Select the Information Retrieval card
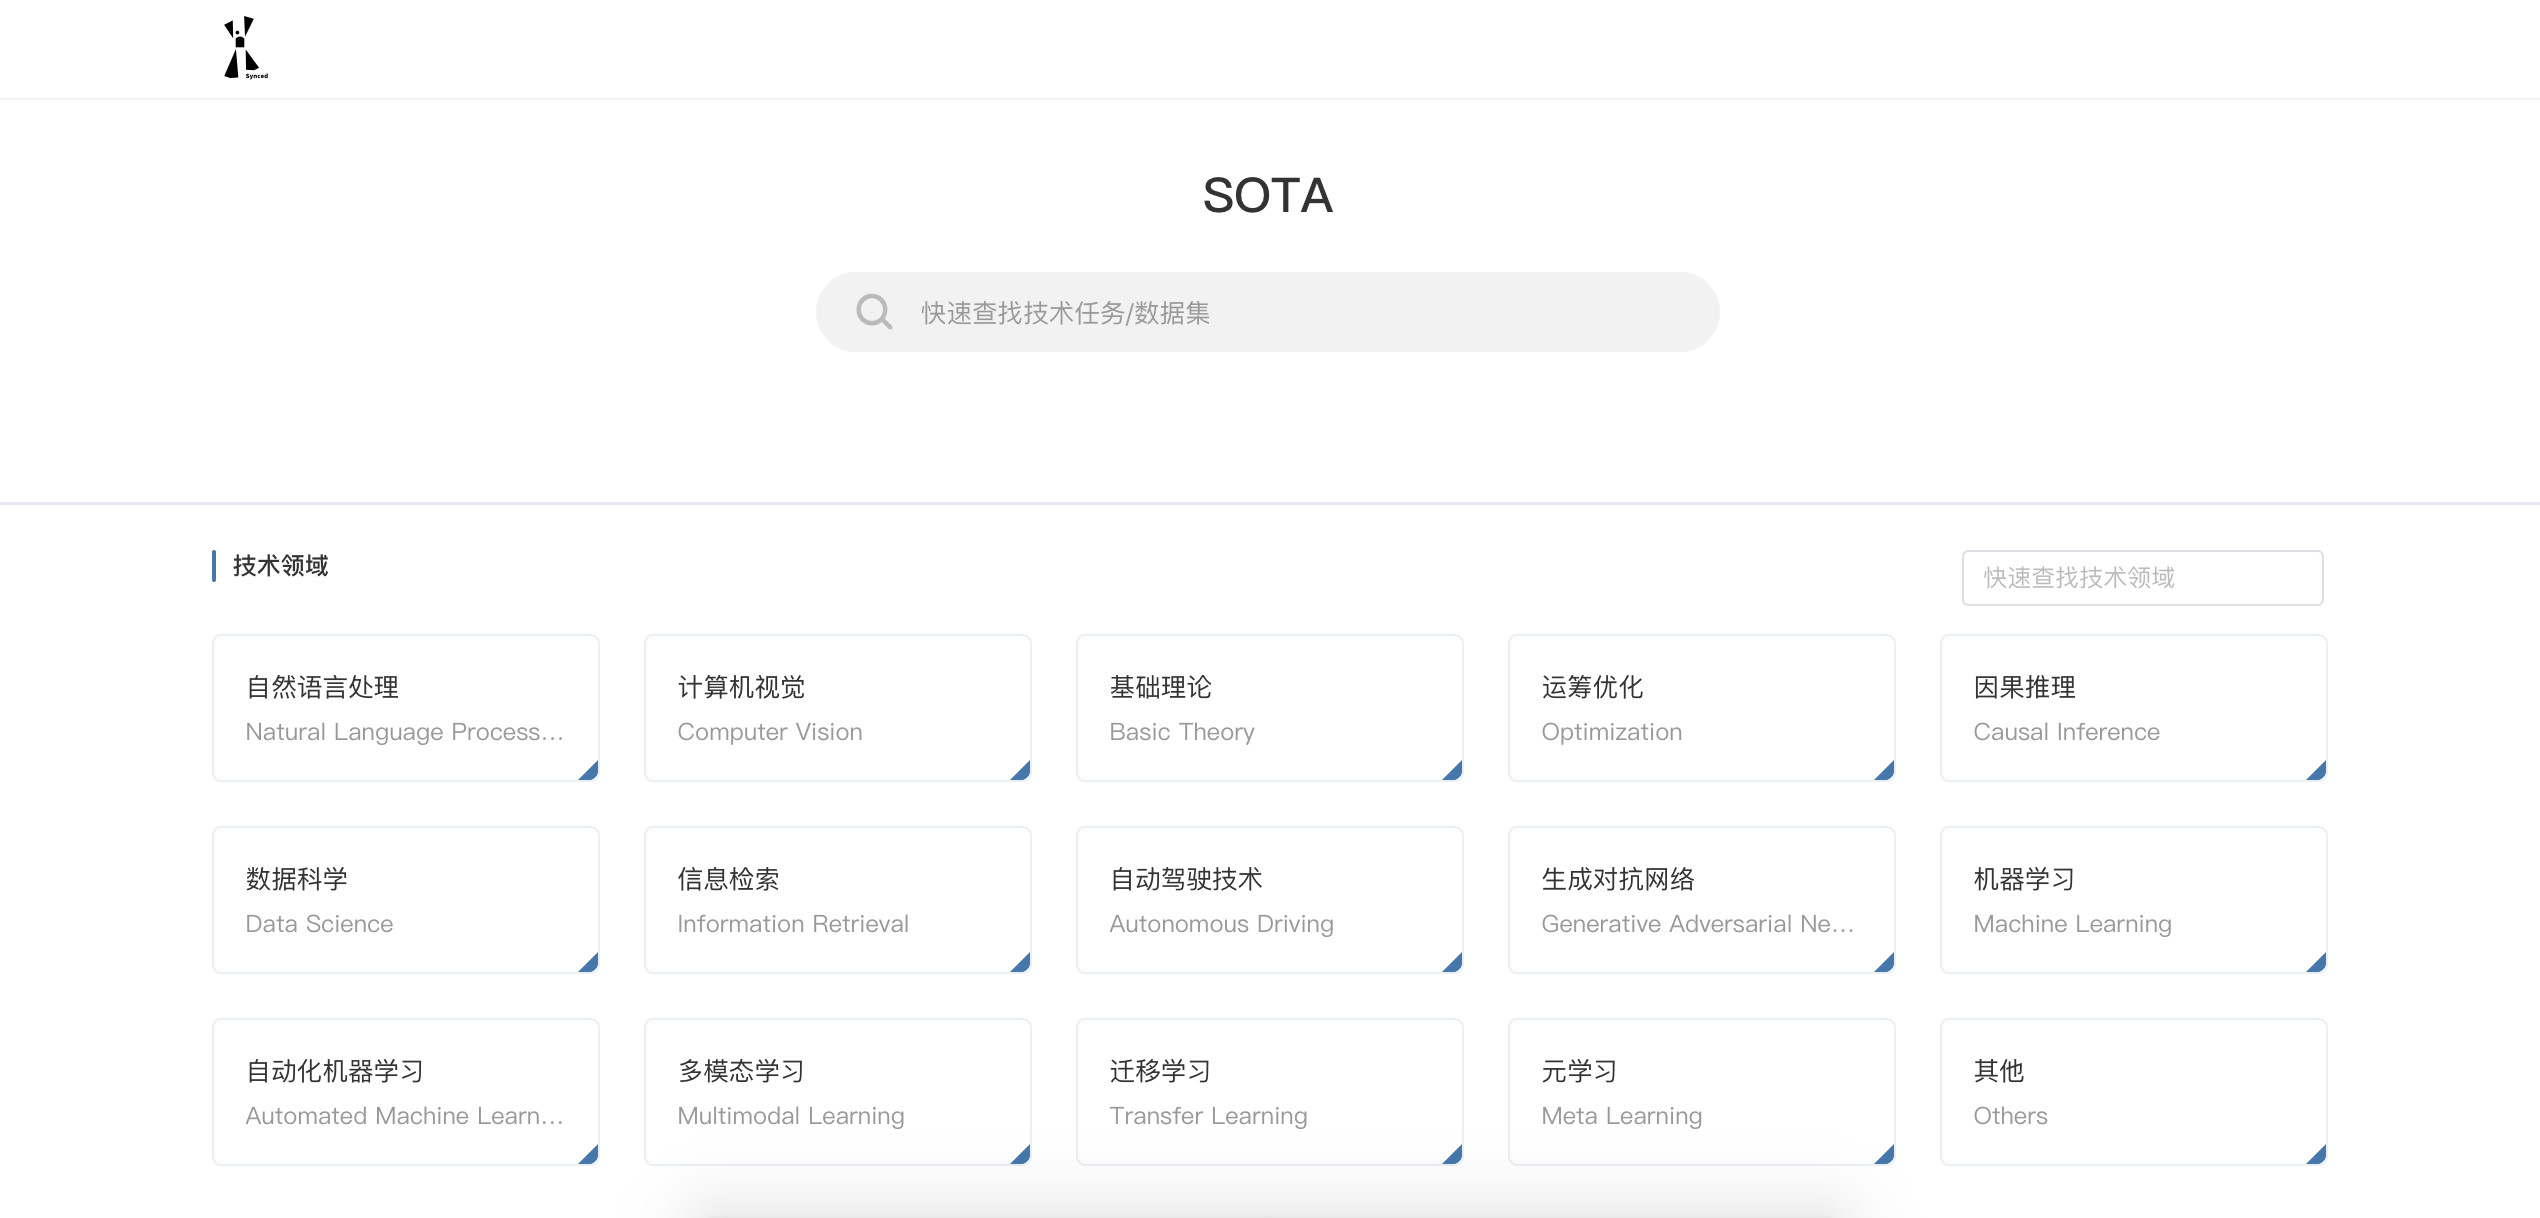The width and height of the screenshot is (2540, 1218). [x=836, y=899]
